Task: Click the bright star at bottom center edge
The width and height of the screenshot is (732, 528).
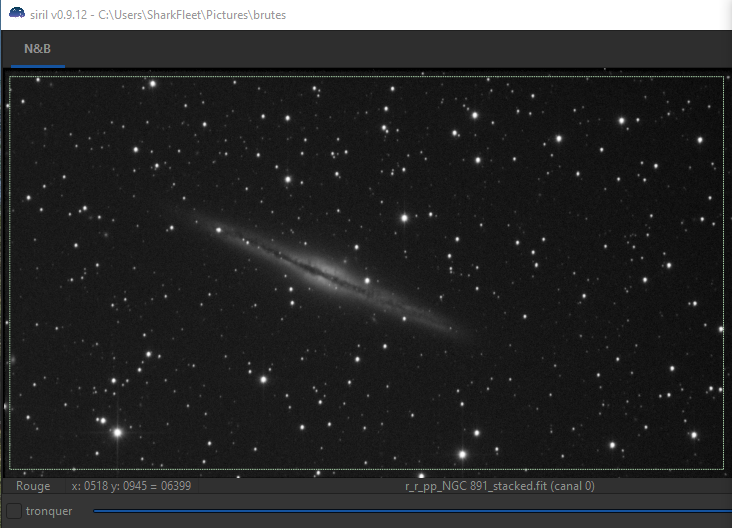Action: tap(462, 454)
